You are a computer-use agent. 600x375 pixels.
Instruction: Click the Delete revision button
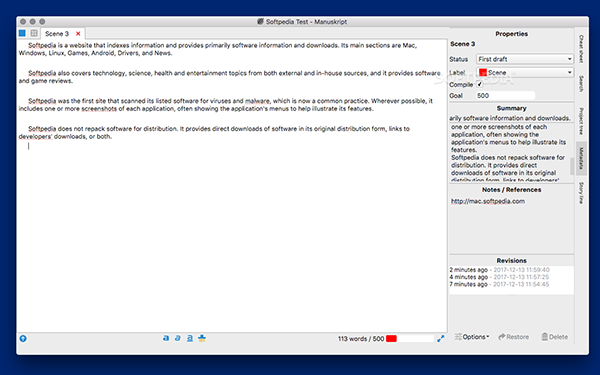click(554, 337)
